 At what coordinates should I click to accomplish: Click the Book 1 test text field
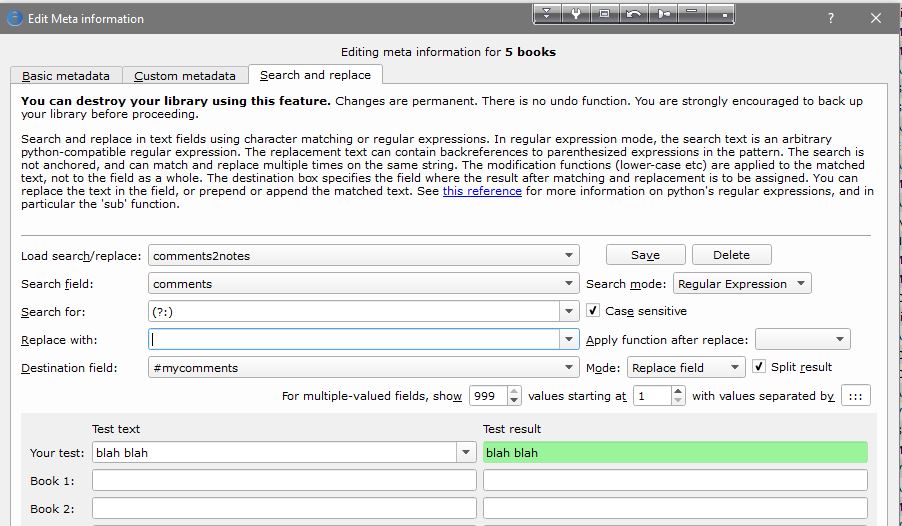(284, 480)
